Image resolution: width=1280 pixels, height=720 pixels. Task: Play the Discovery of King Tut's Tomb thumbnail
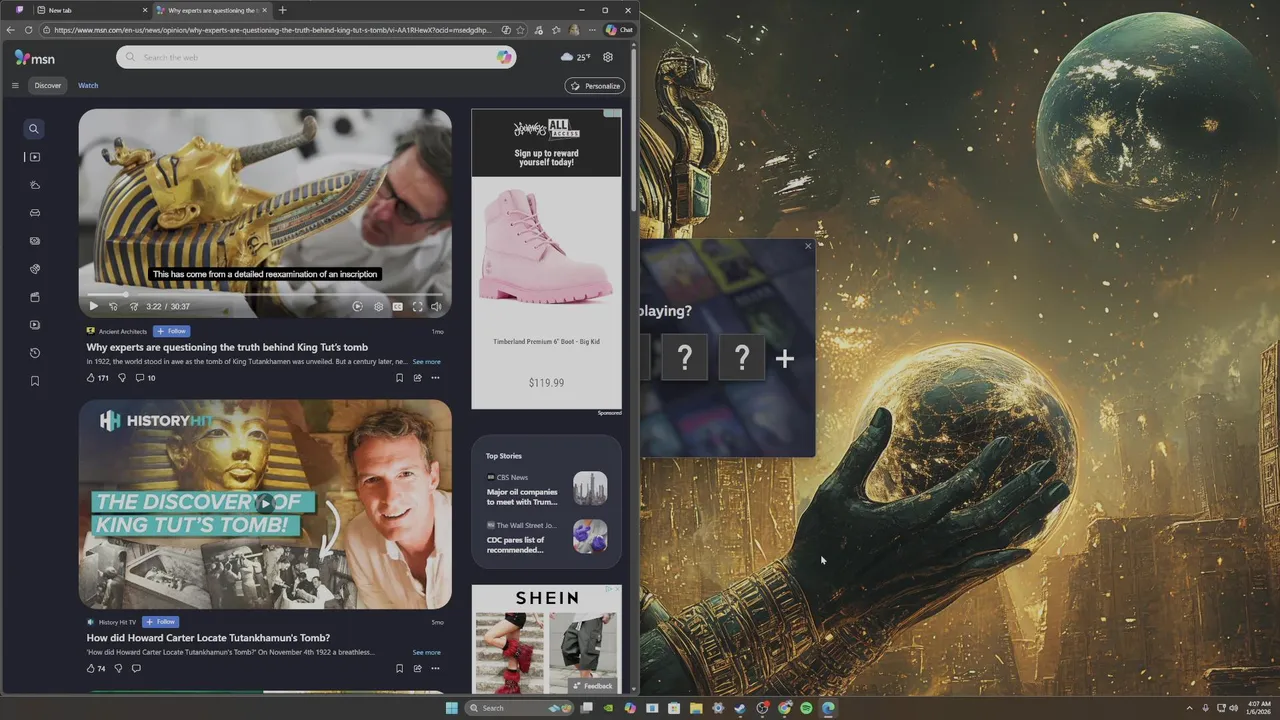(x=265, y=503)
